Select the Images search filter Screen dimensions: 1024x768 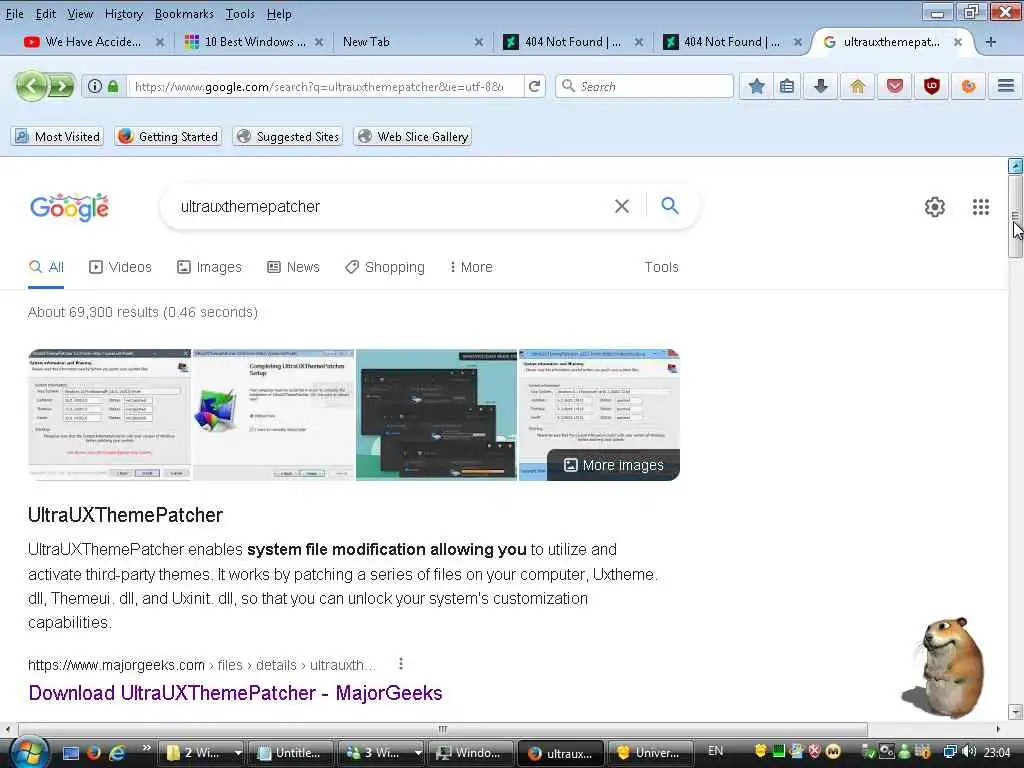tap(210, 267)
